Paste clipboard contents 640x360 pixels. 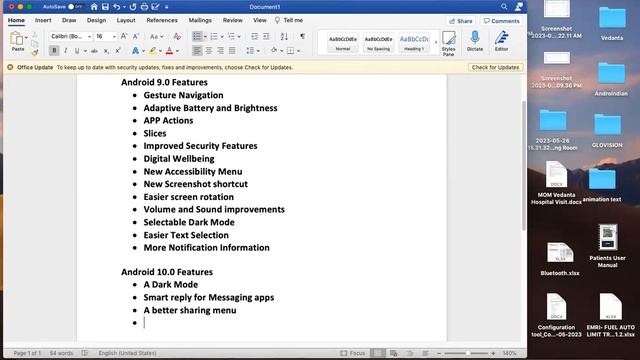[x=17, y=41]
